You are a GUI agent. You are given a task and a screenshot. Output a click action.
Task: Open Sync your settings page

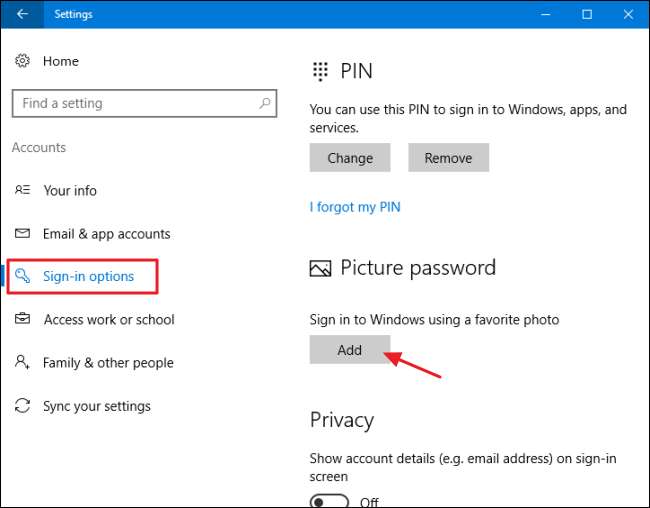(97, 406)
